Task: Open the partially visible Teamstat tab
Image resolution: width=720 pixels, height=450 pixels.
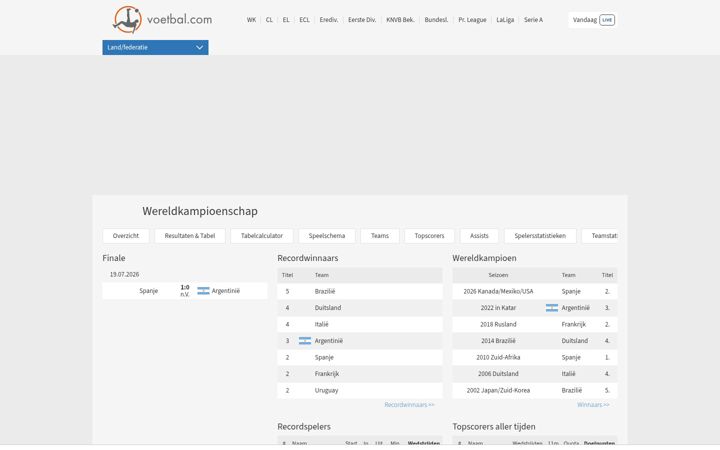Action: tap(600, 236)
